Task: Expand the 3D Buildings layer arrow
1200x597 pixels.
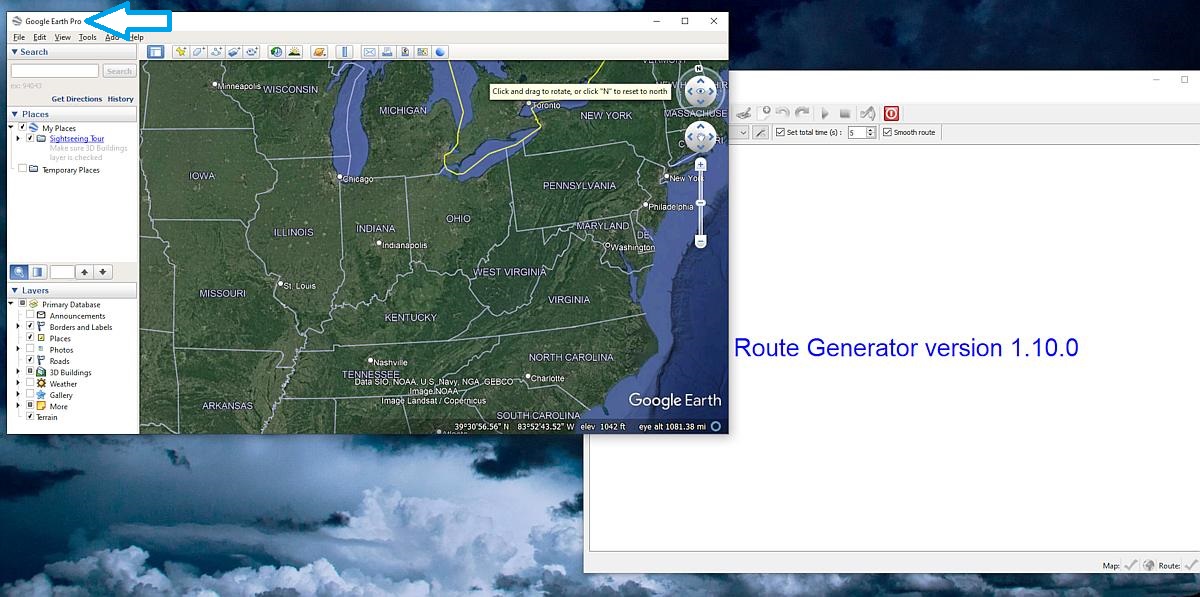Action: [19, 372]
